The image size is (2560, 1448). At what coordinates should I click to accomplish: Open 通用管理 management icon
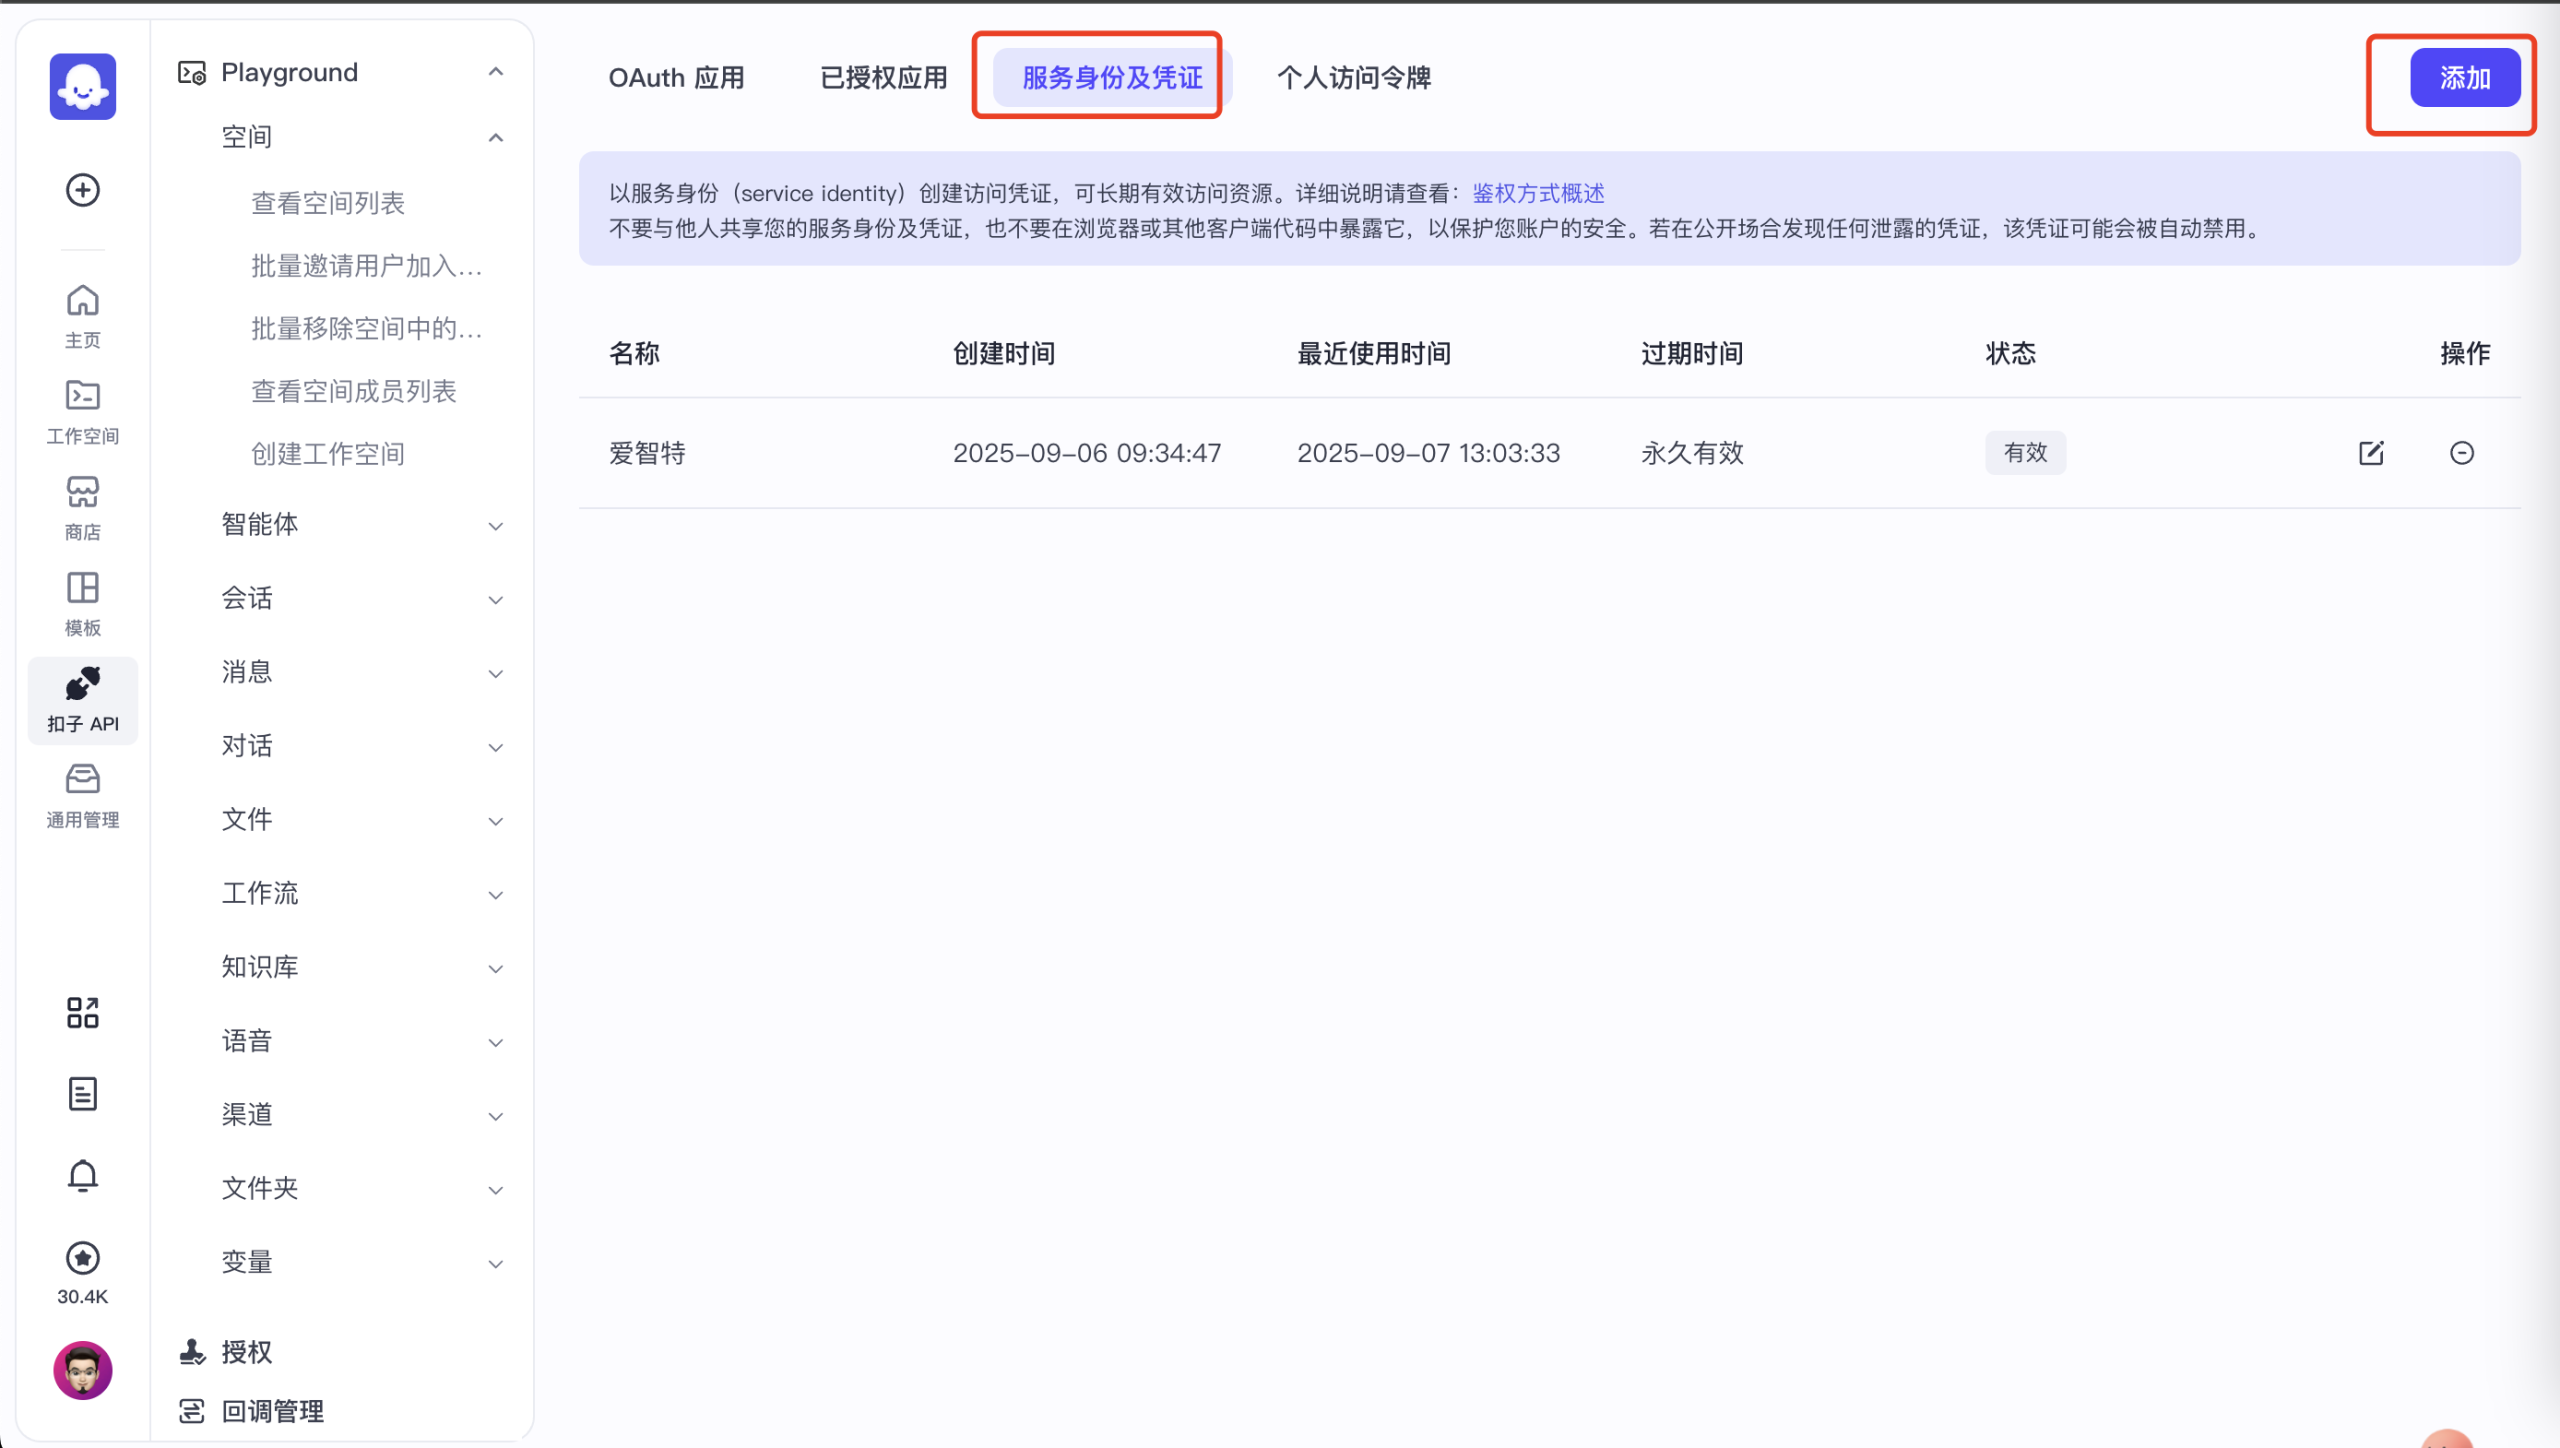click(x=83, y=793)
